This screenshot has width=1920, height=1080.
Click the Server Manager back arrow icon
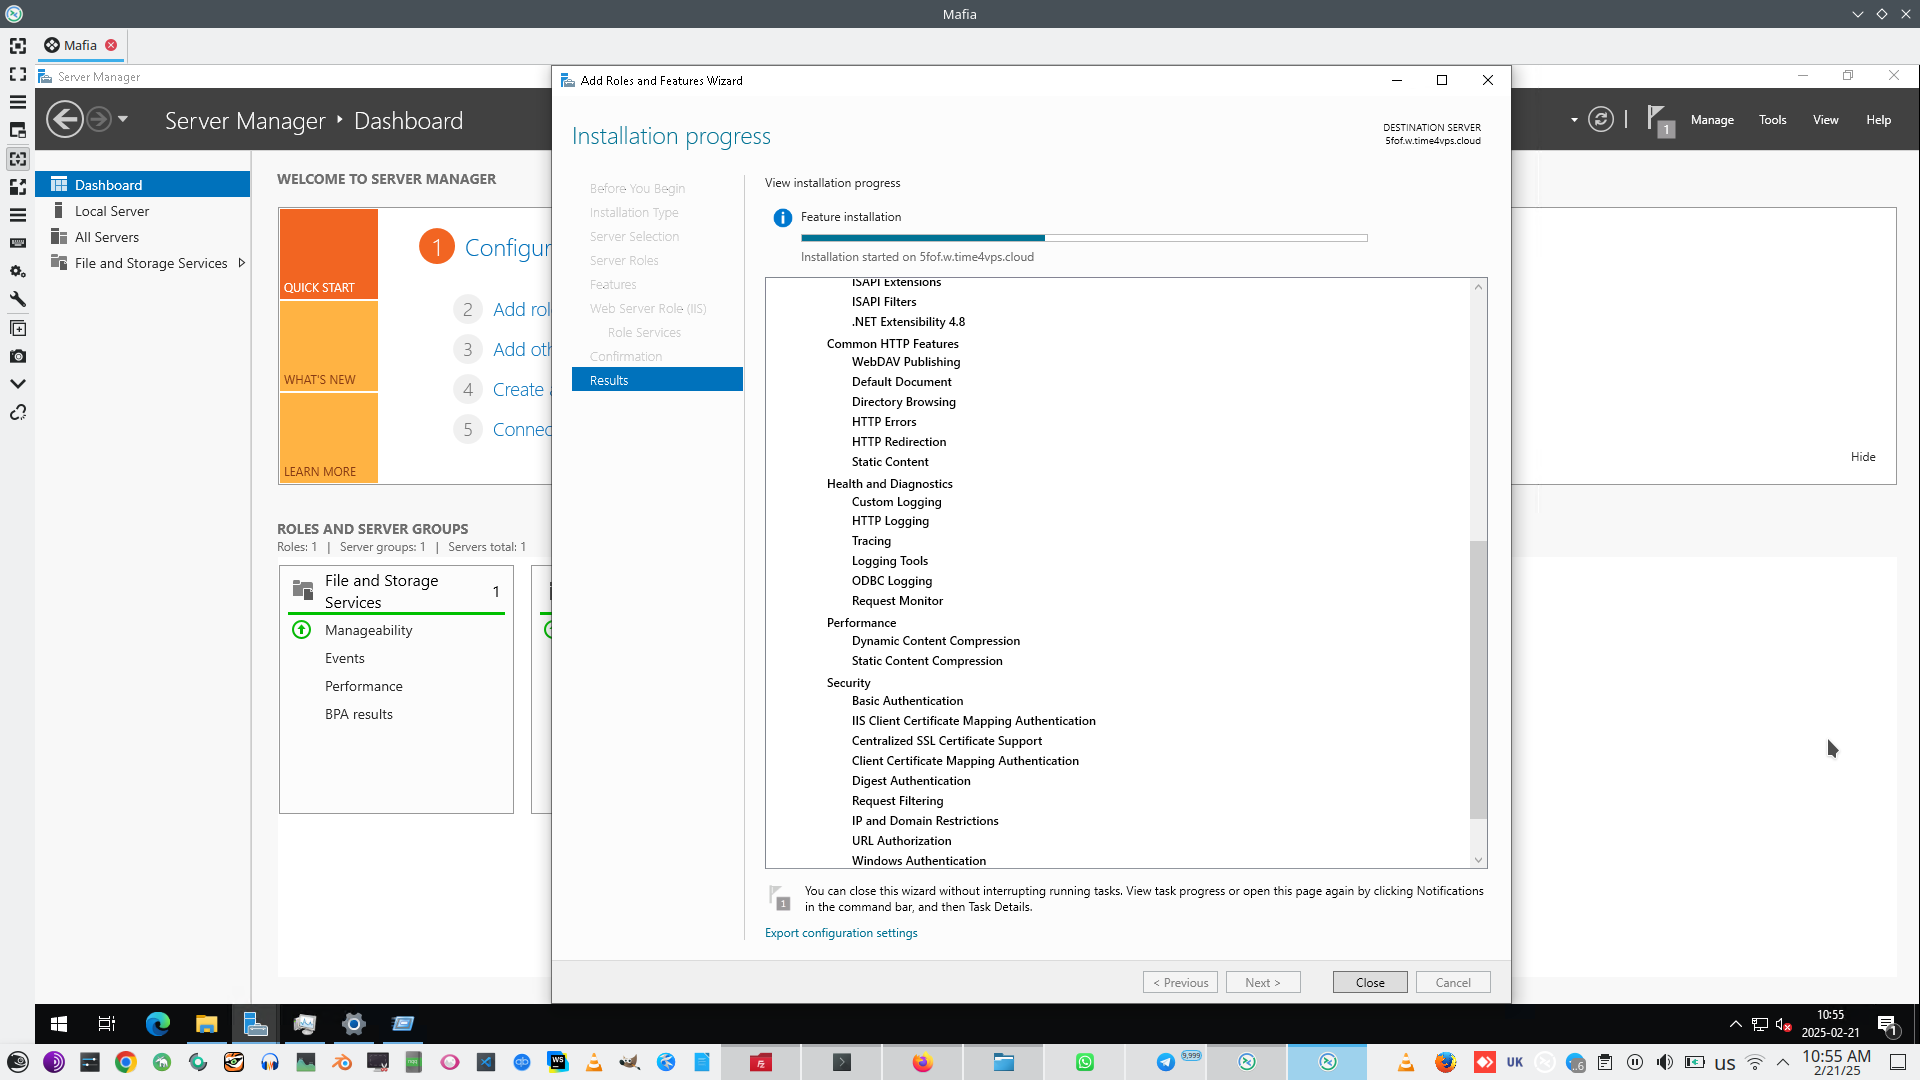coord(65,120)
